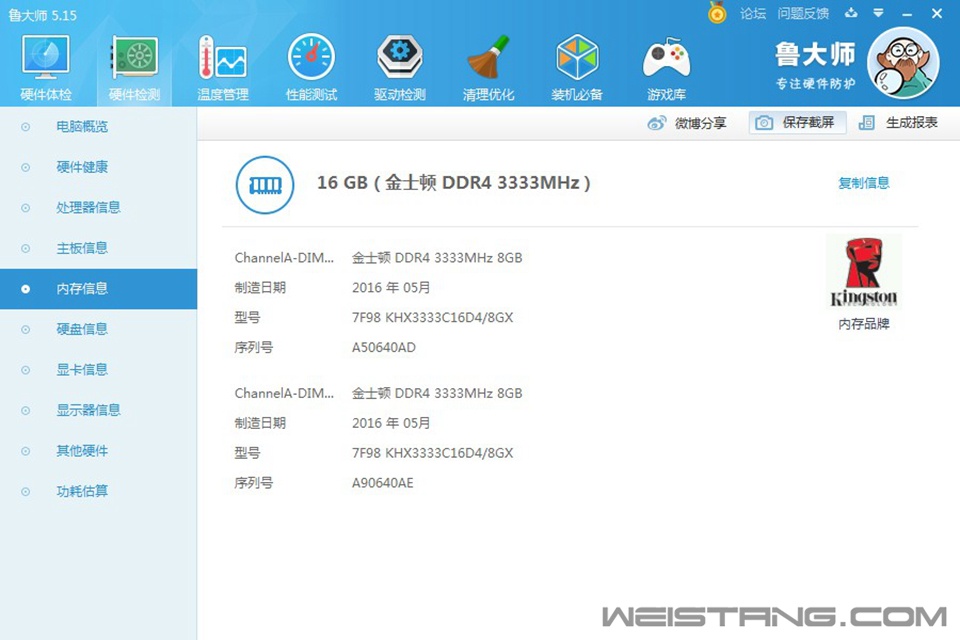Click the memory module circle icon
The width and height of the screenshot is (960, 640).
point(265,185)
